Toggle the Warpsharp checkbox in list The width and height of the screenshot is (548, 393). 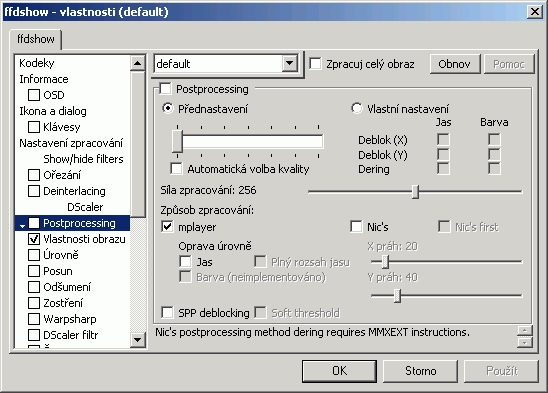click(x=34, y=319)
